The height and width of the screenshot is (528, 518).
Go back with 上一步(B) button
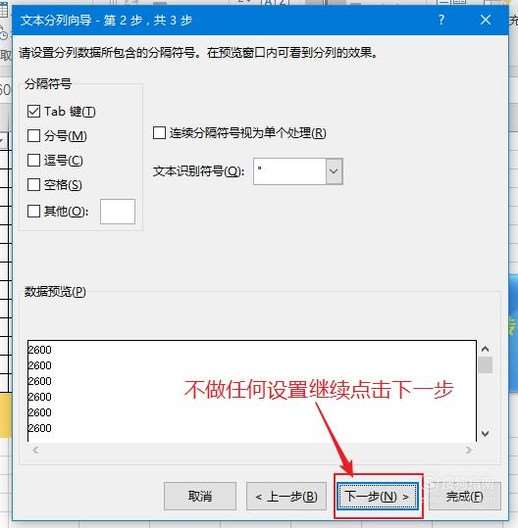pos(286,496)
